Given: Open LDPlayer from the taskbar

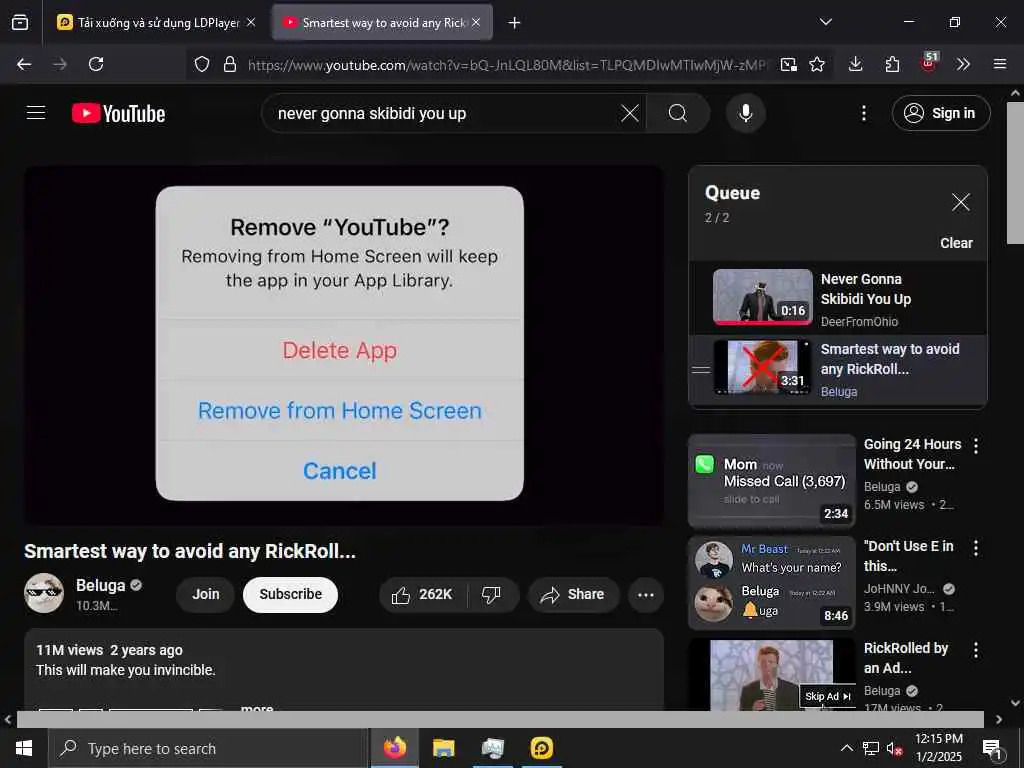Looking at the screenshot, I should click(541, 748).
